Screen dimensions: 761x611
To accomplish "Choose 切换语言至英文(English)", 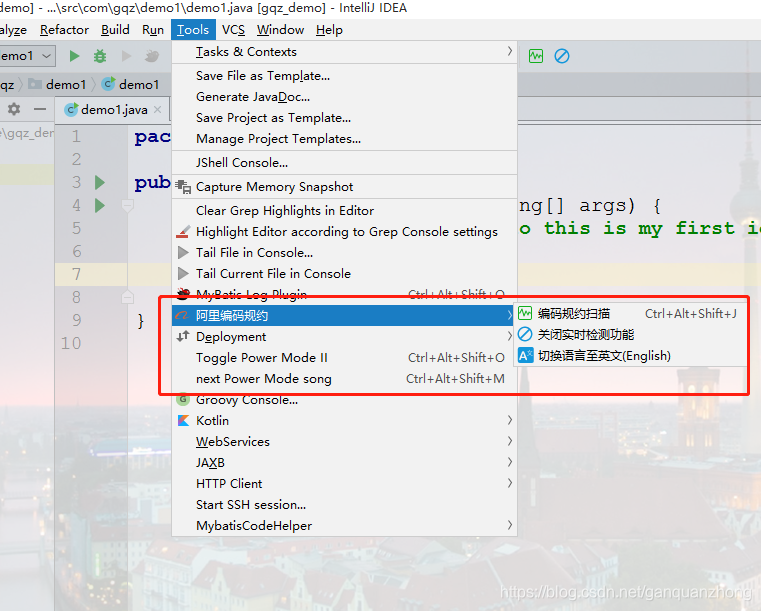I will [629, 356].
